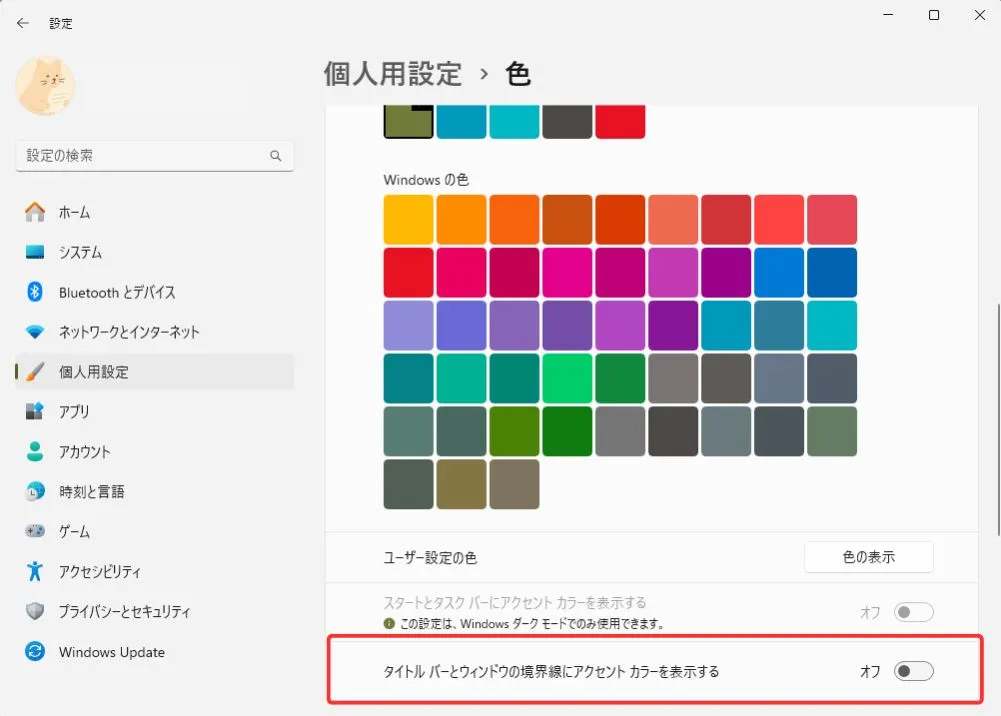Screen dimensions: 1001x716
Task: Toggle タイトル バーとウィンドウの境界線 accent color switch
Action: pyautogui.click(x=914, y=671)
